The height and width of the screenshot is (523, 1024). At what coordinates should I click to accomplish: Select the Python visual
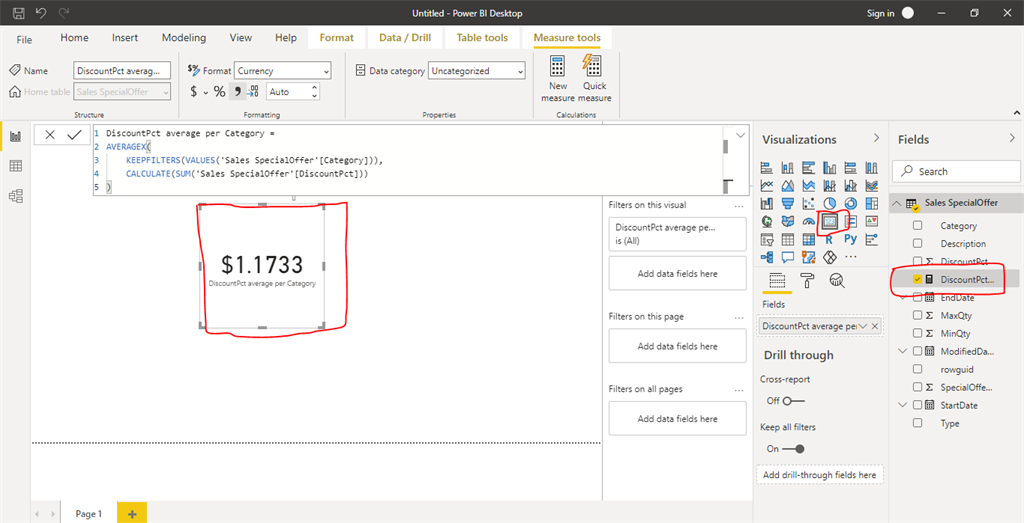[x=850, y=239]
